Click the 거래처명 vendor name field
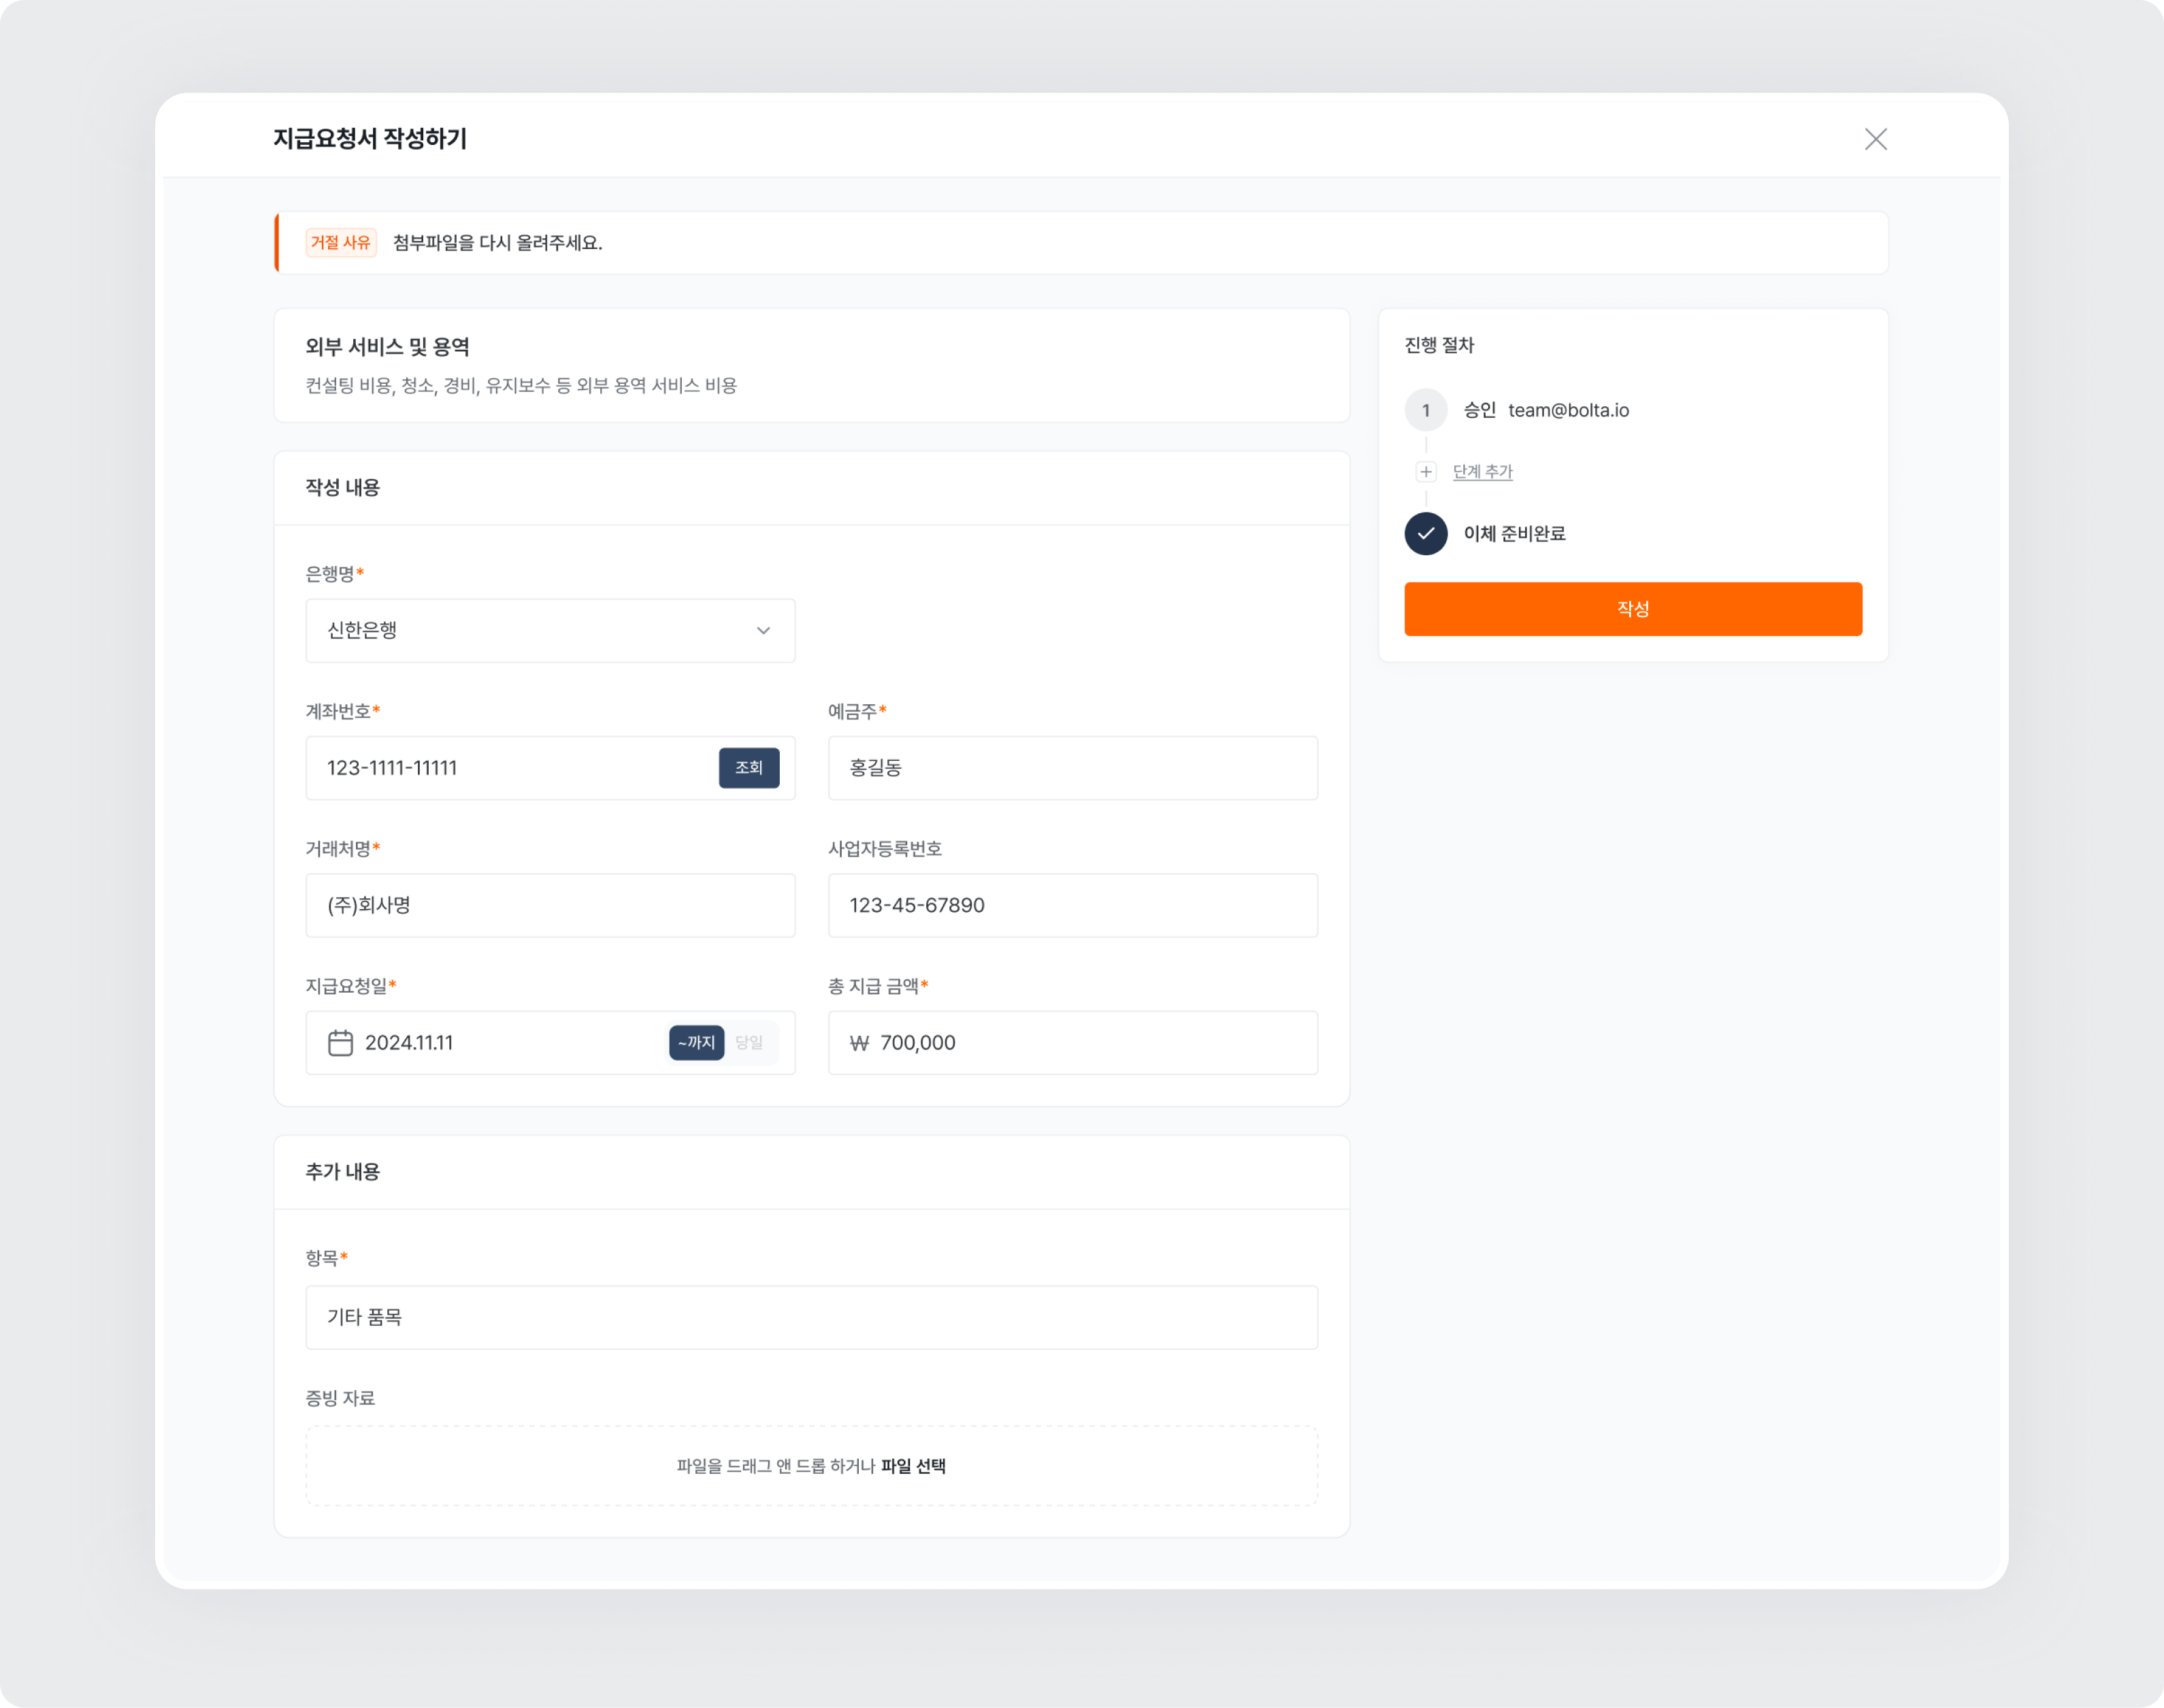This screenshot has width=2164, height=1708. pos(550,905)
